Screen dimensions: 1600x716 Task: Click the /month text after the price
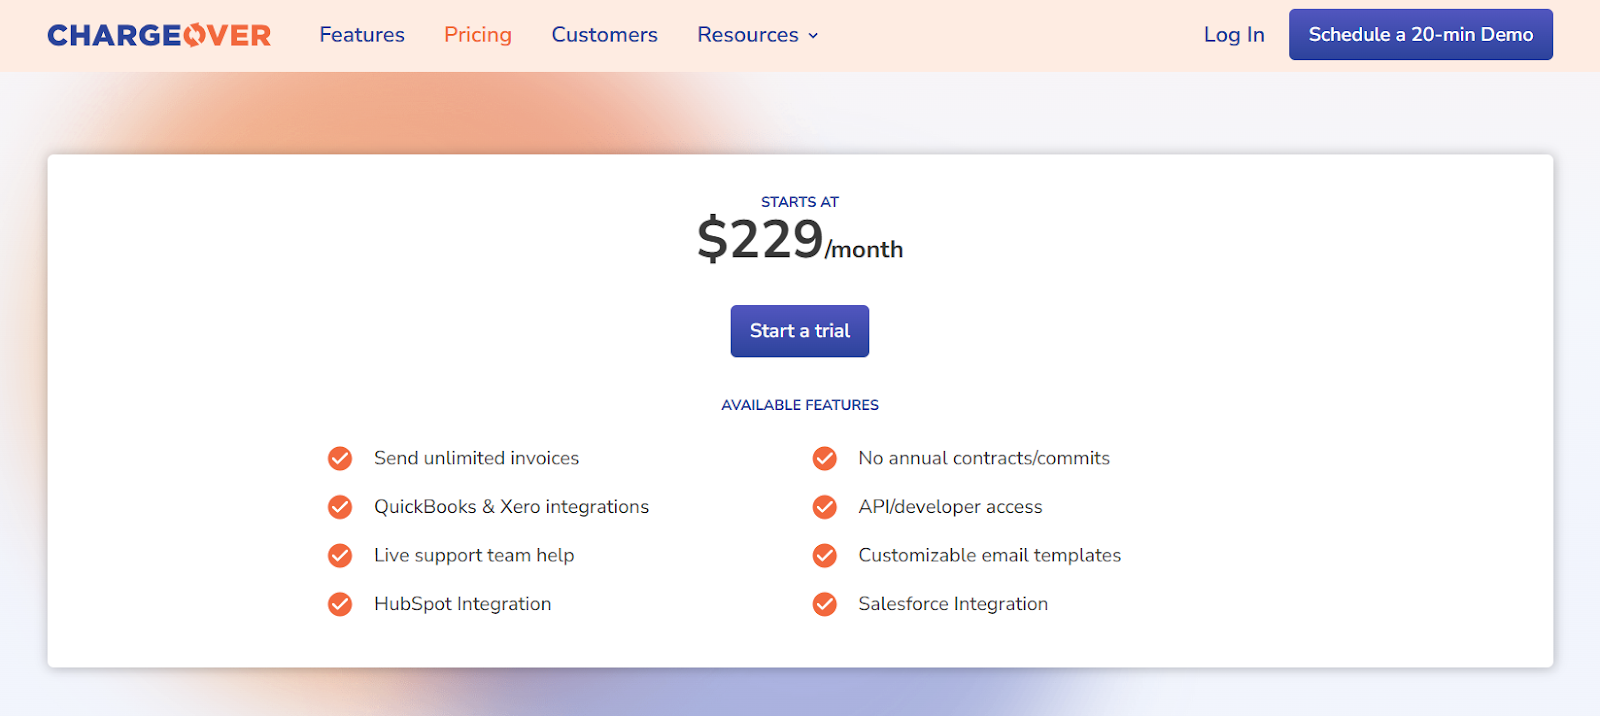[864, 249]
